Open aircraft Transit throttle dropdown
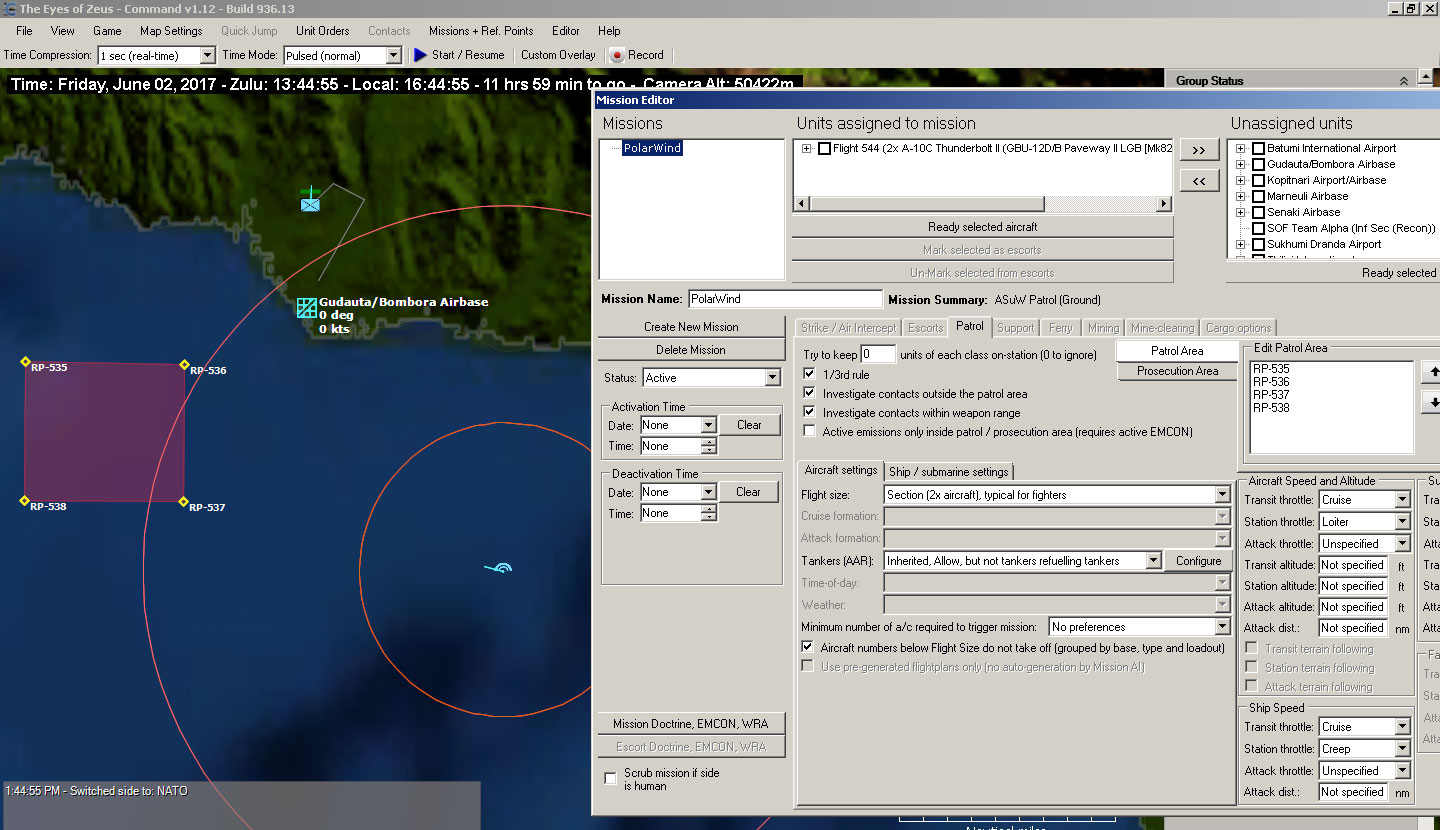The image size is (1440, 830). [1402, 500]
